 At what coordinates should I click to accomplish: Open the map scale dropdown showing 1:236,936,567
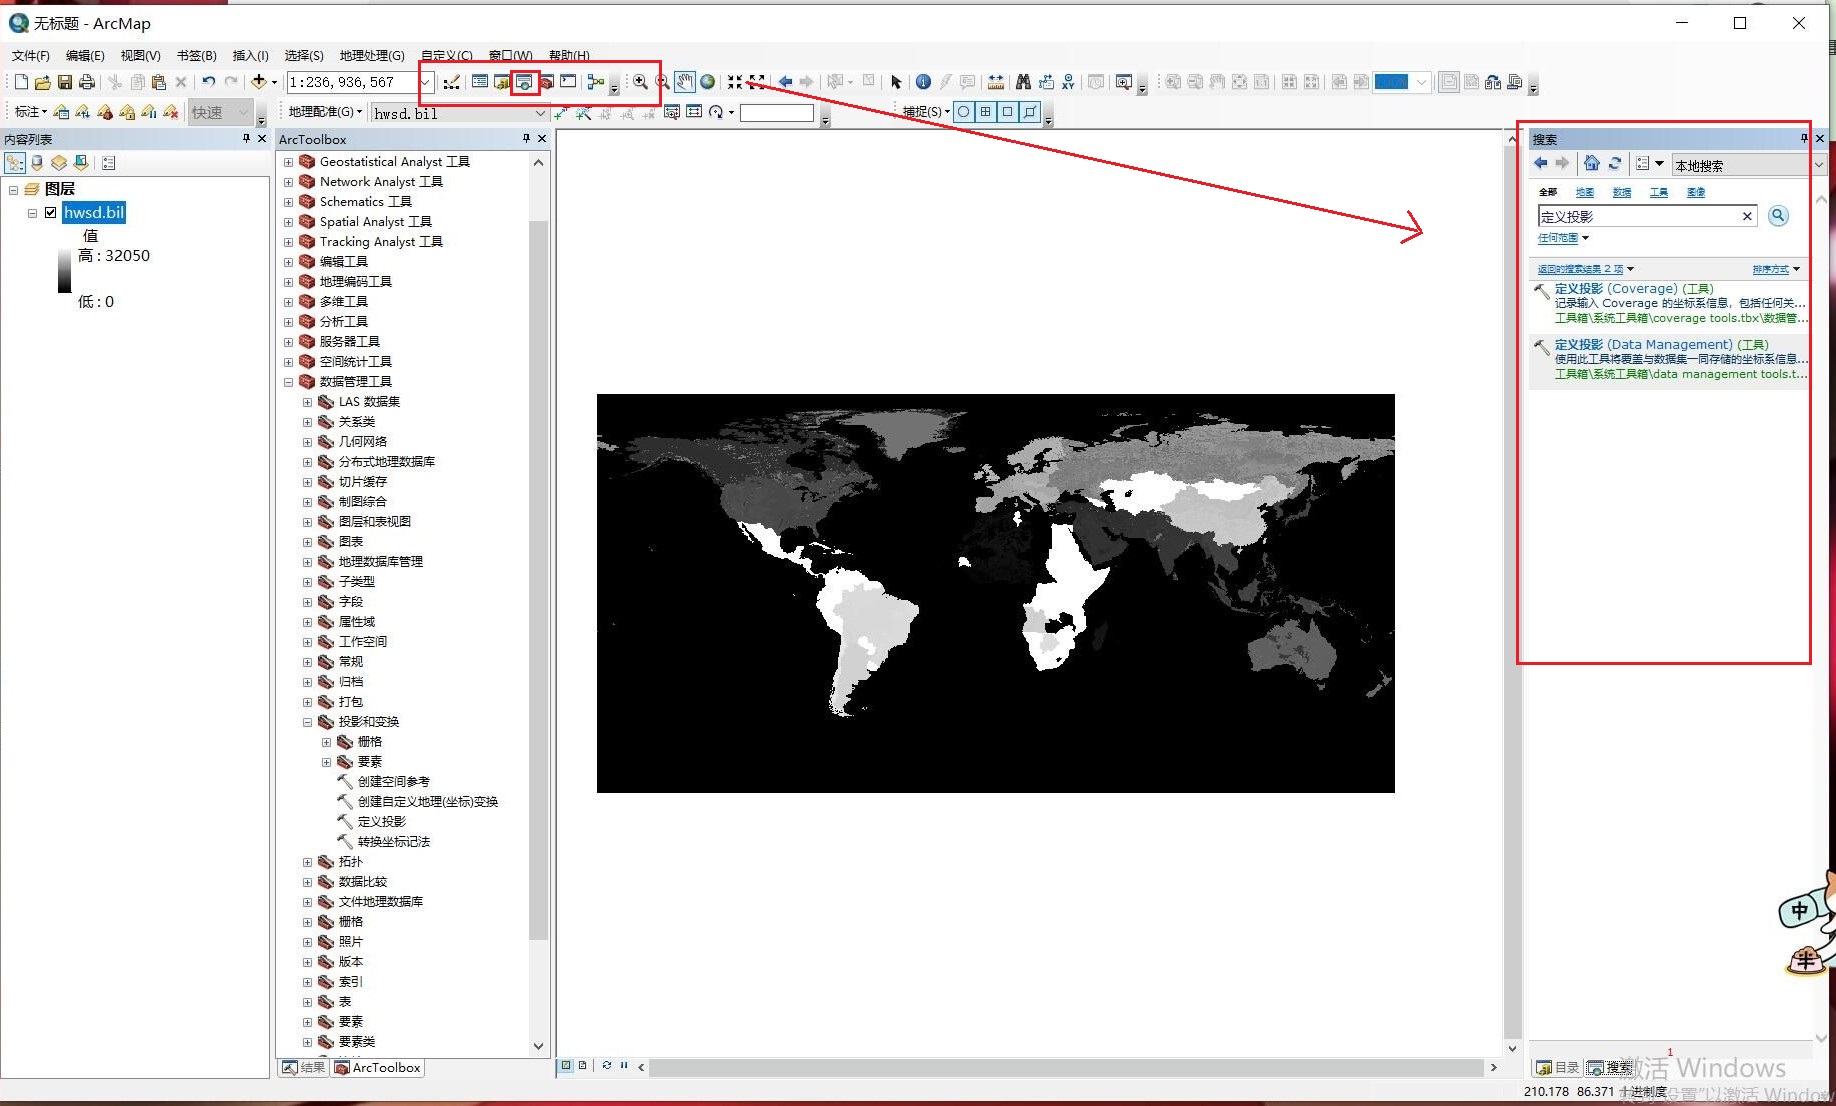425,82
